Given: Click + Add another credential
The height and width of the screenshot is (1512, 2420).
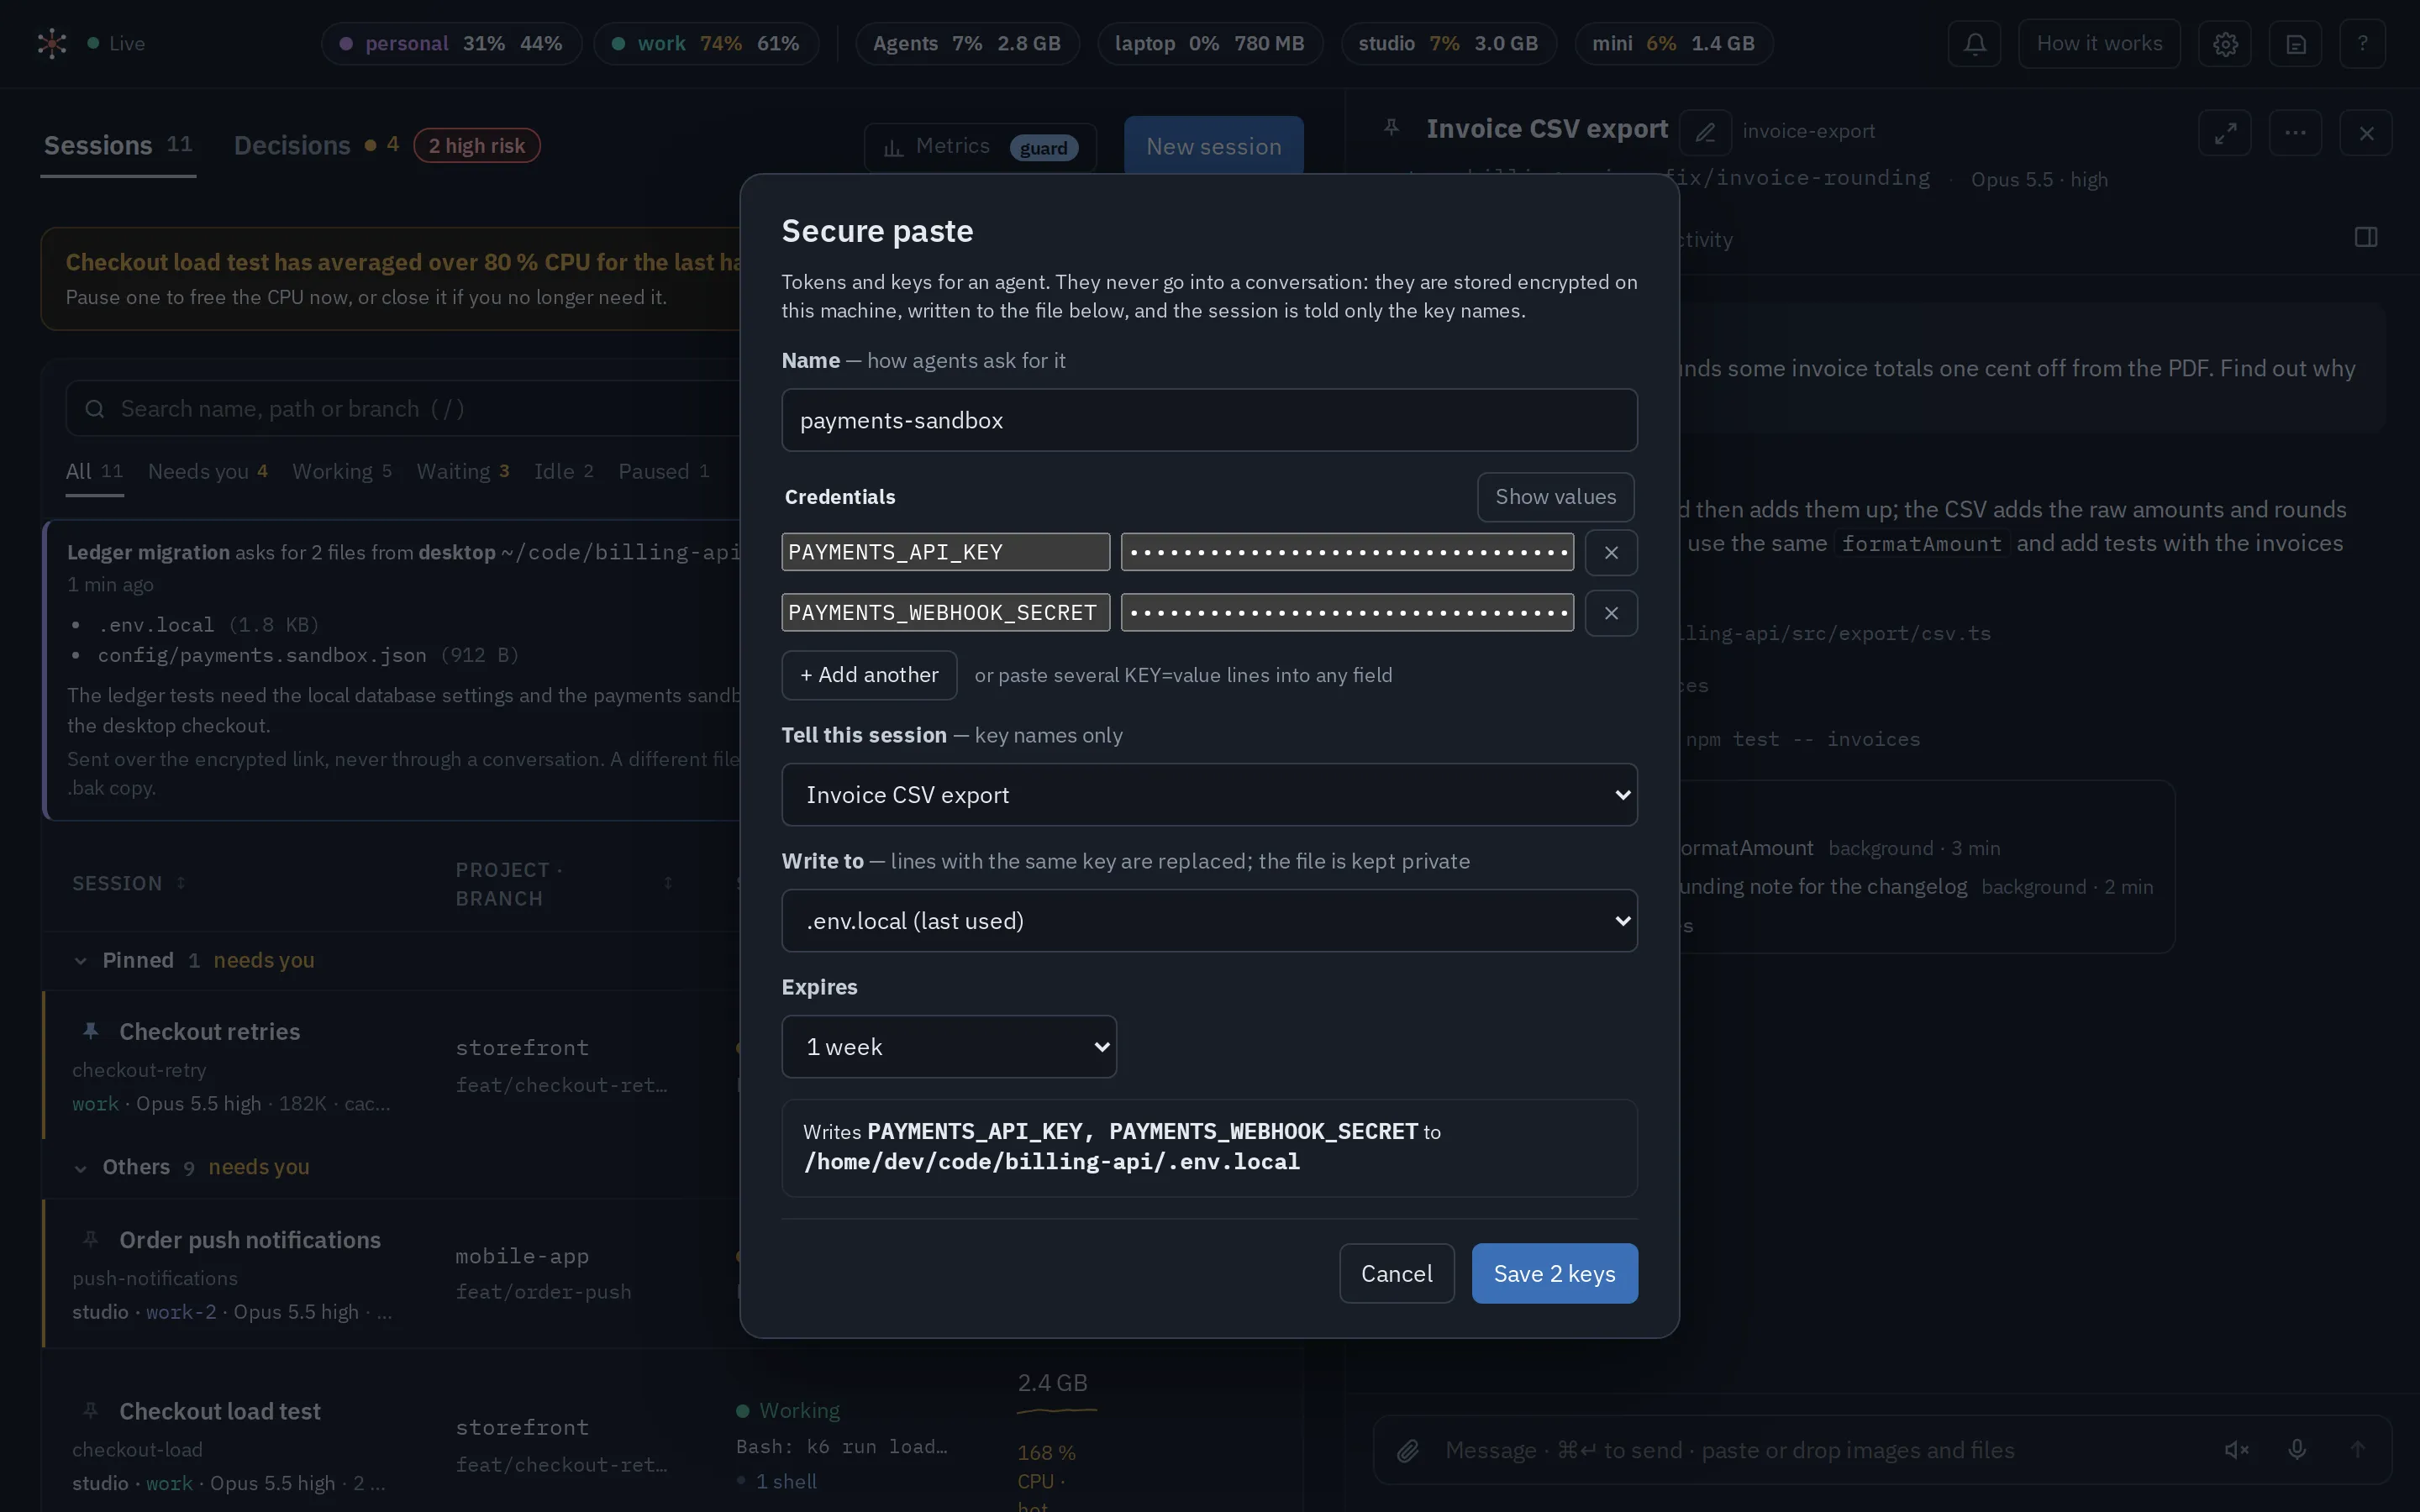Looking at the screenshot, I should coord(868,675).
